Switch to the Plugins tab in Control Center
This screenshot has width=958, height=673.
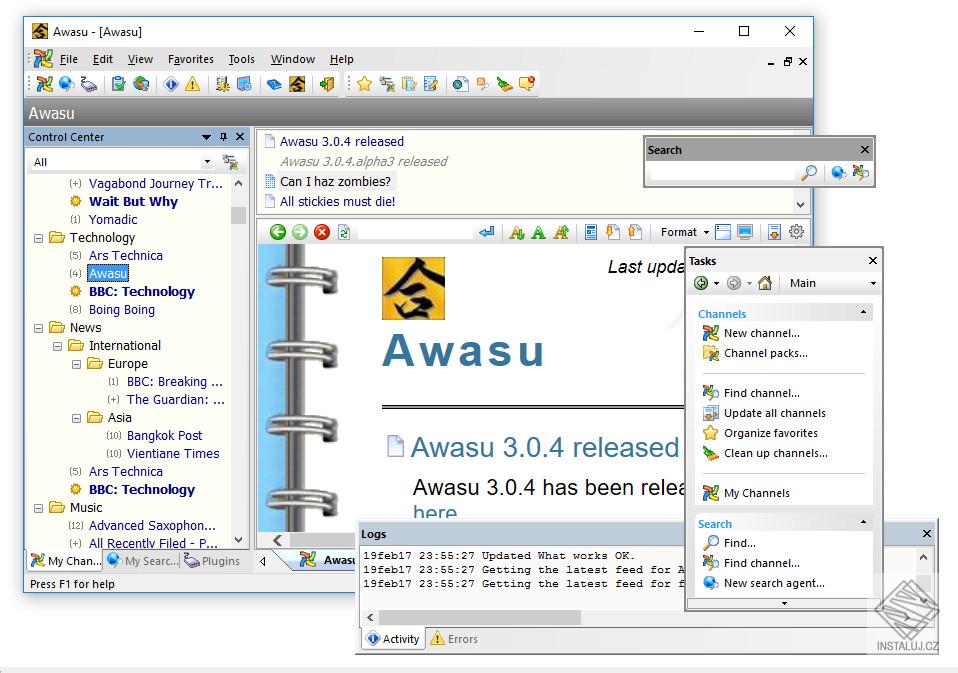[211, 561]
